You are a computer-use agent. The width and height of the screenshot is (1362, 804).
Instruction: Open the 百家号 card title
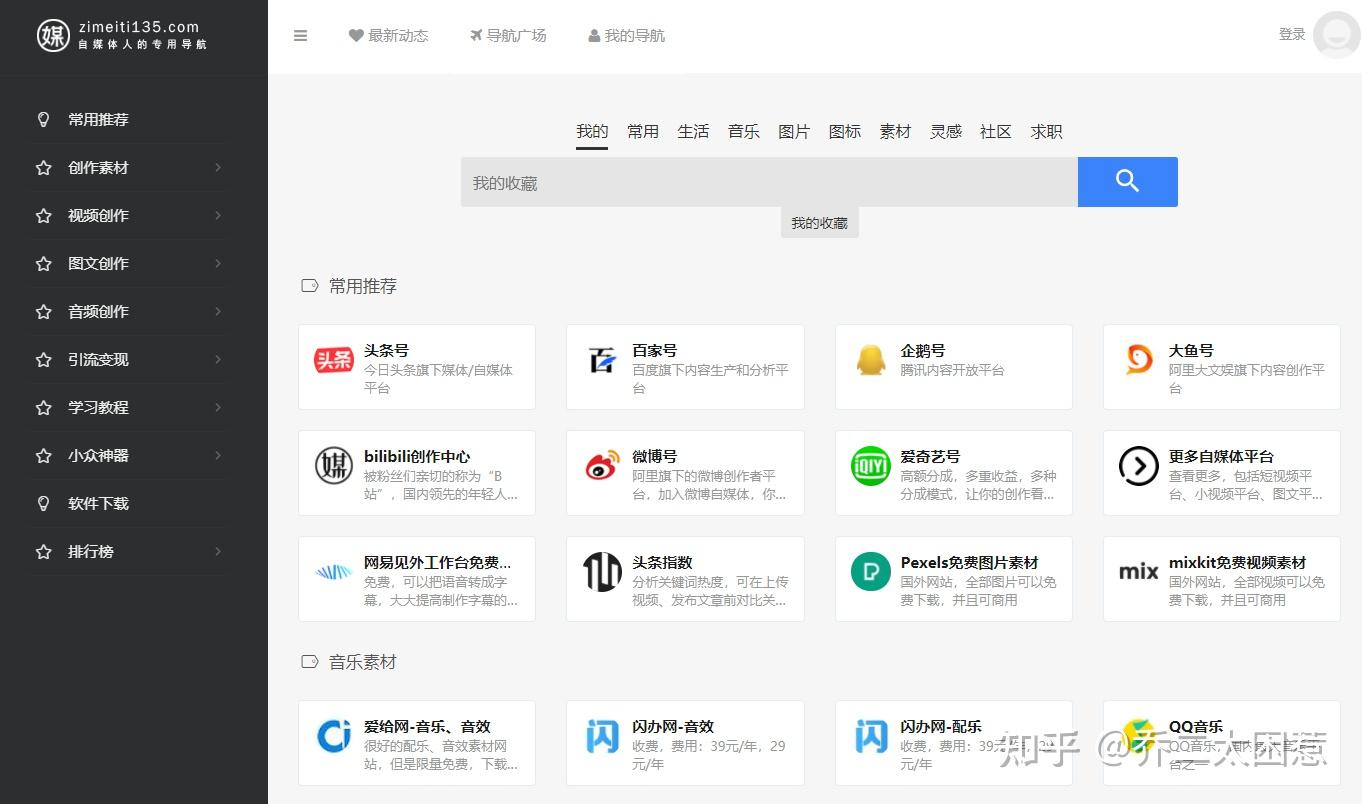coord(654,350)
